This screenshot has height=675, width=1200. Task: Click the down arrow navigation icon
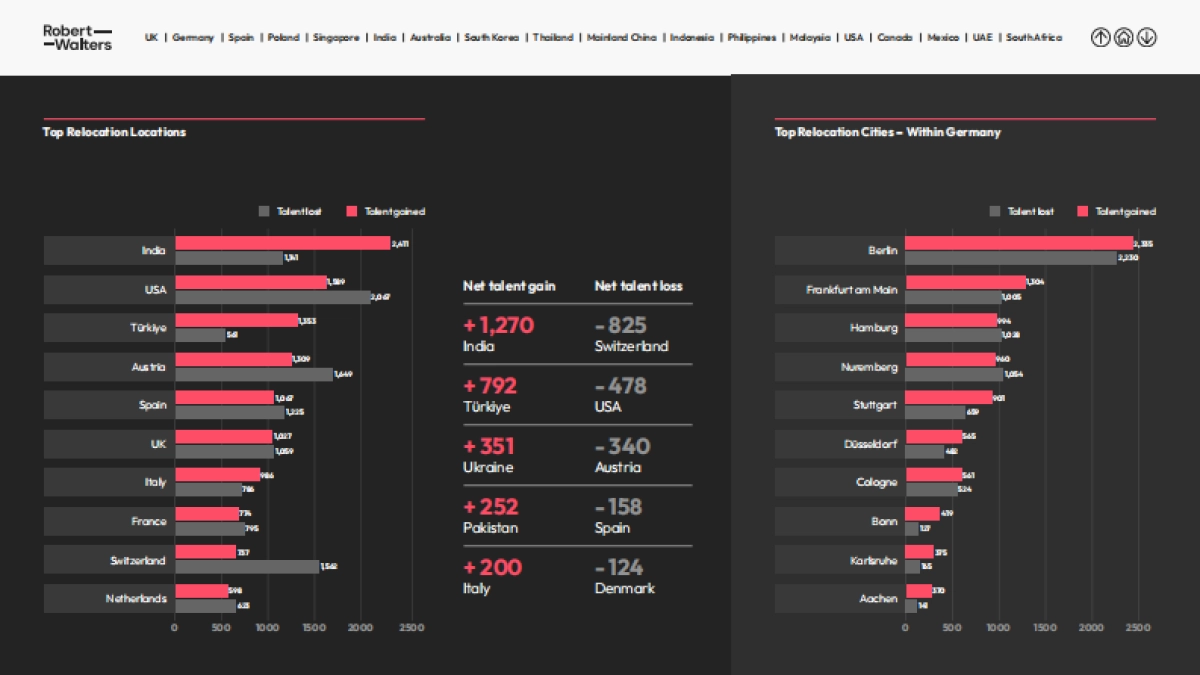pos(1146,38)
